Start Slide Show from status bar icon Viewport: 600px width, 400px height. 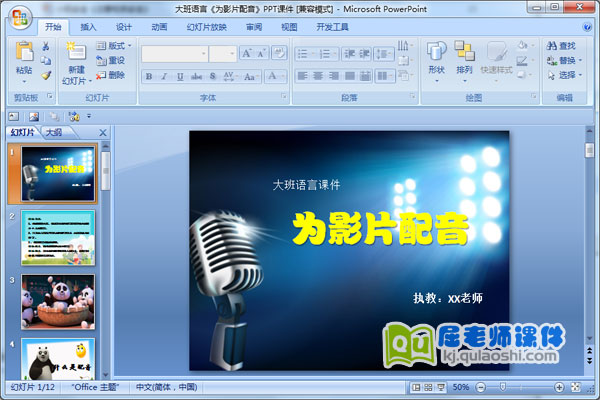[x=441, y=387]
